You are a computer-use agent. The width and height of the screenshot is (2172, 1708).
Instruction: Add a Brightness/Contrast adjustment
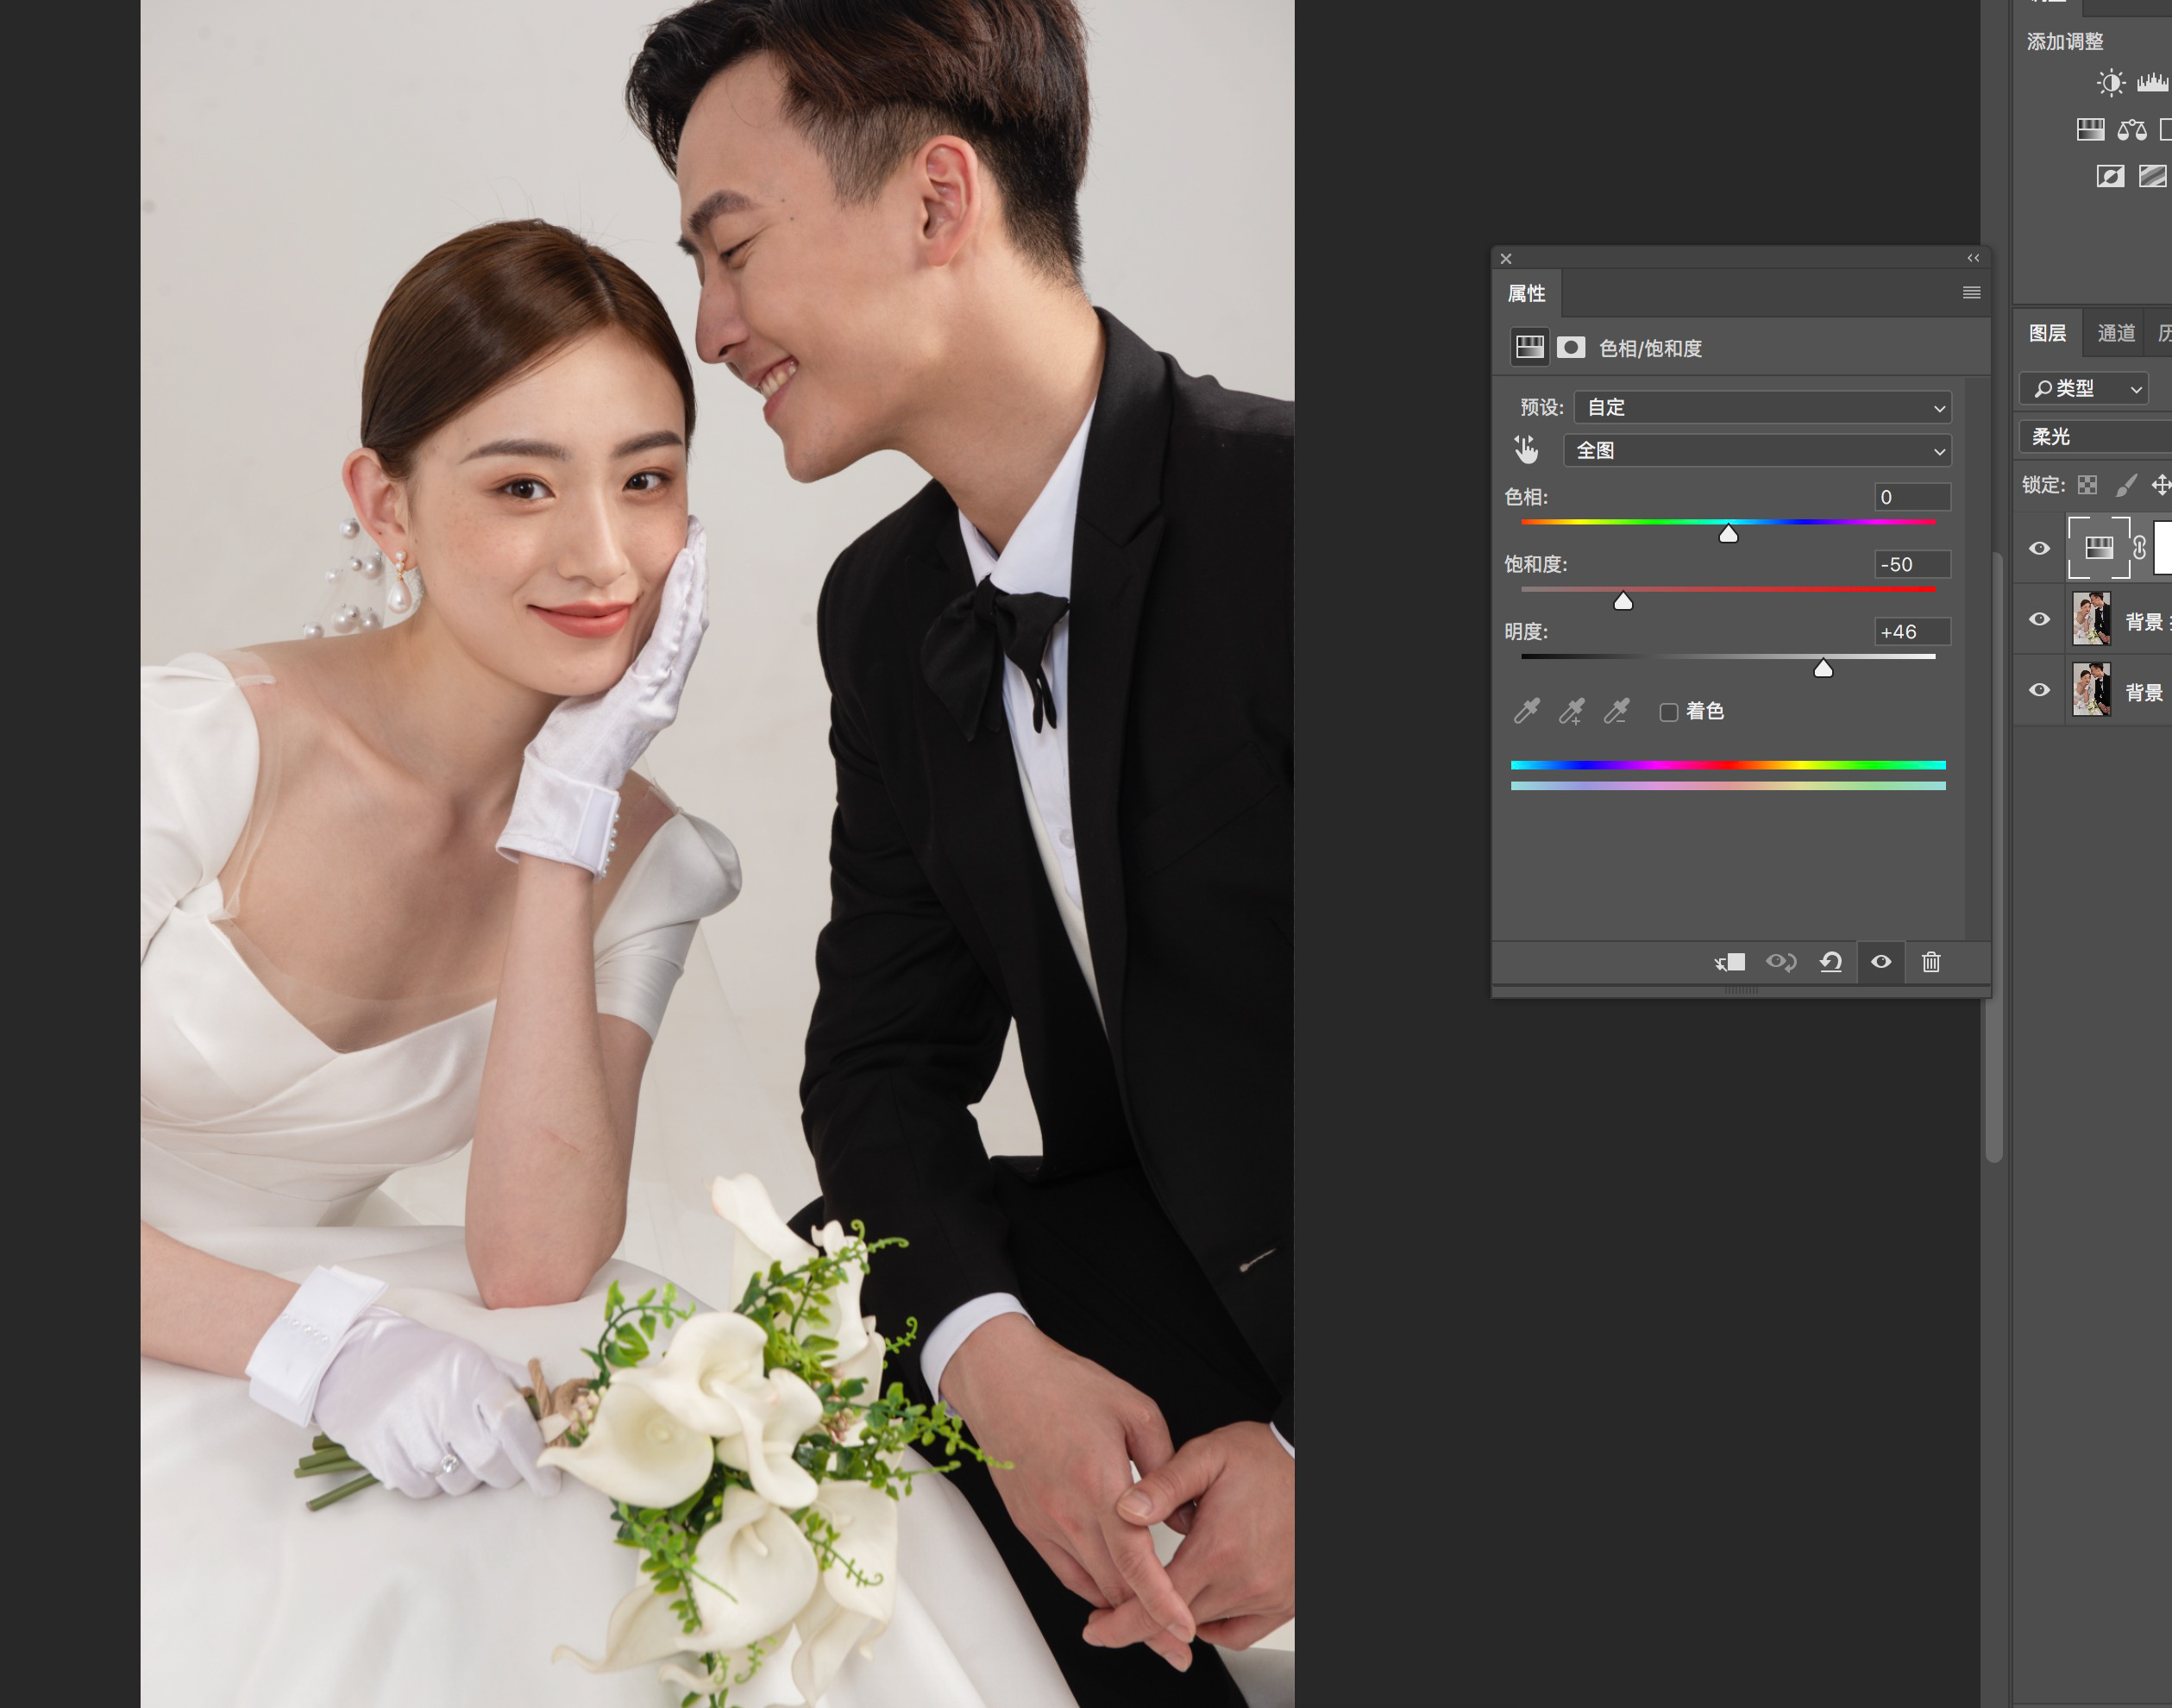click(x=2111, y=83)
